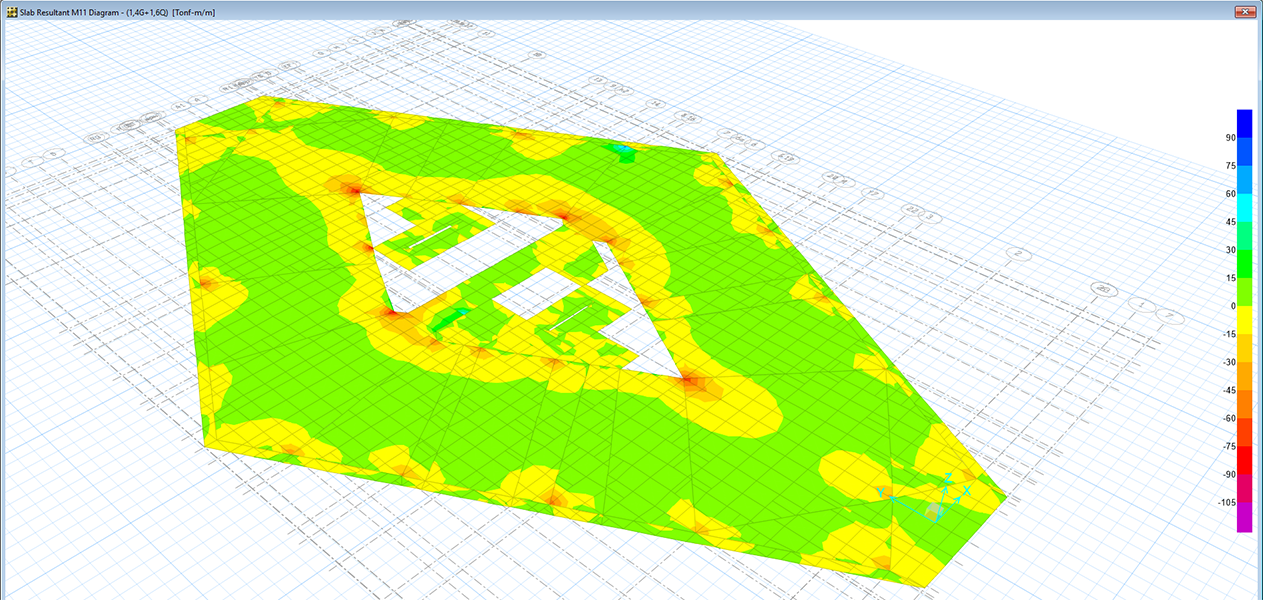Click legend value label 90
Image resolution: width=1263 pixels, height=600 pixels.
coord(1224,138)
